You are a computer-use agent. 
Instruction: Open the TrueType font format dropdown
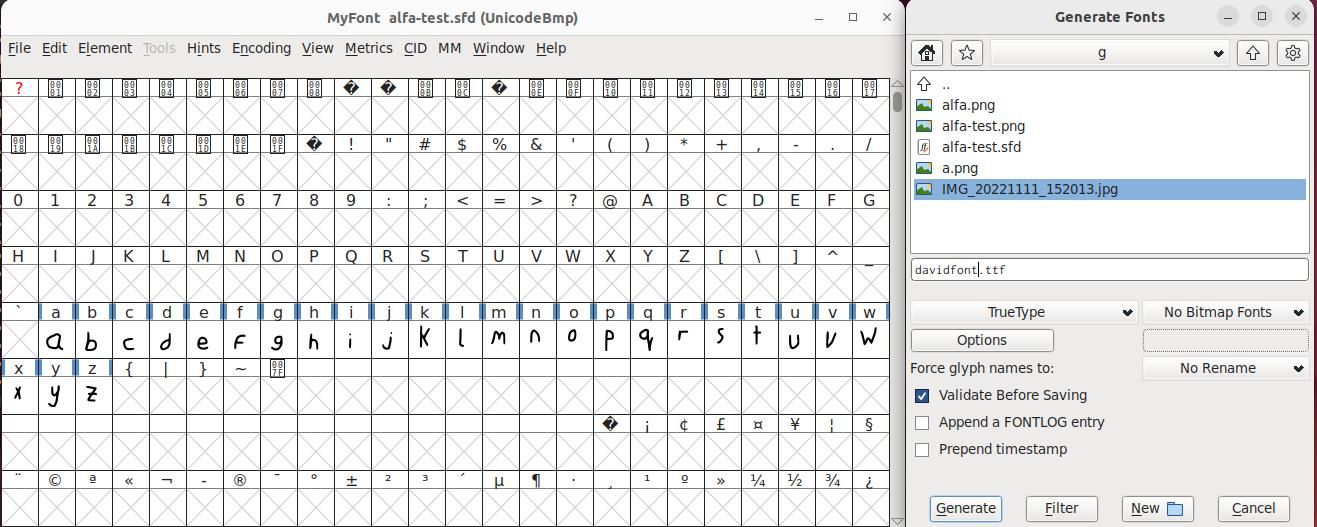point(1024,312)
